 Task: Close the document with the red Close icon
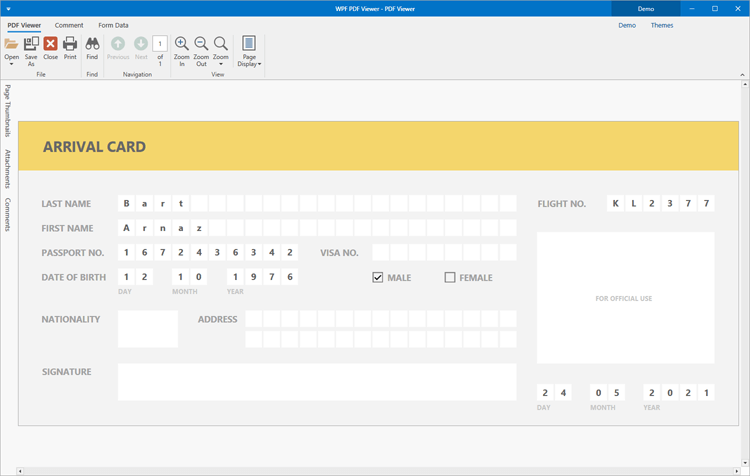(x=50, y=44)
